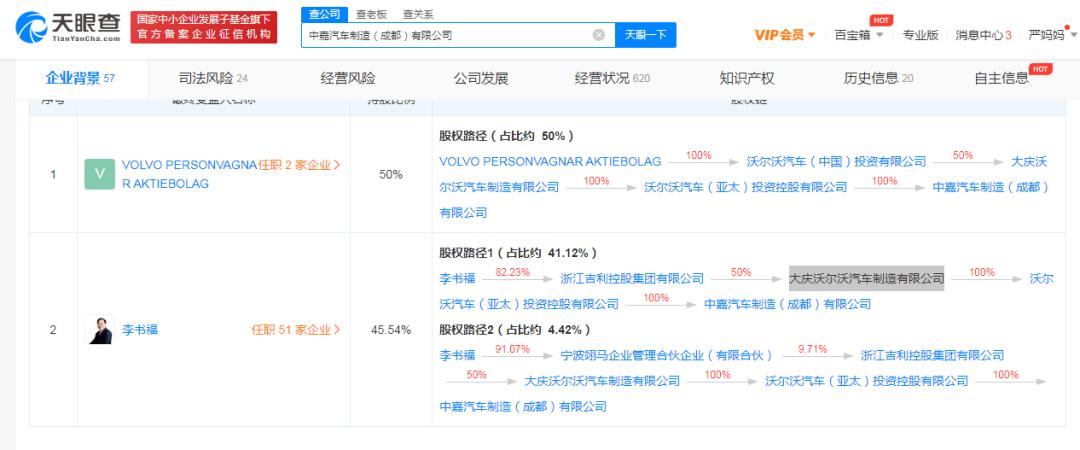1080x450 pixels.
Task: Click the green V avatar for Volvo
Action: 100,174
